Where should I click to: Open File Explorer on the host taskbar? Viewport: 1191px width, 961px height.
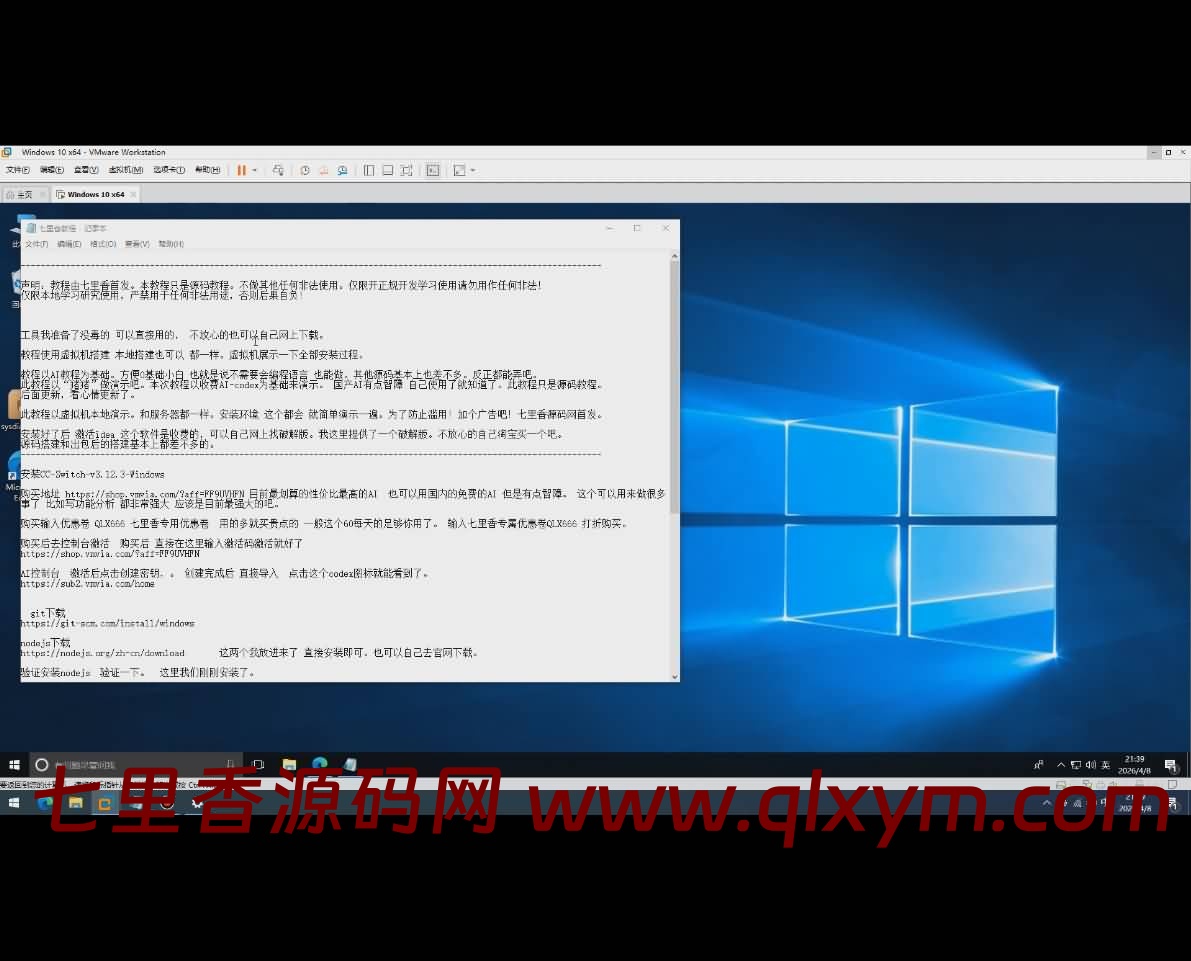75,802
